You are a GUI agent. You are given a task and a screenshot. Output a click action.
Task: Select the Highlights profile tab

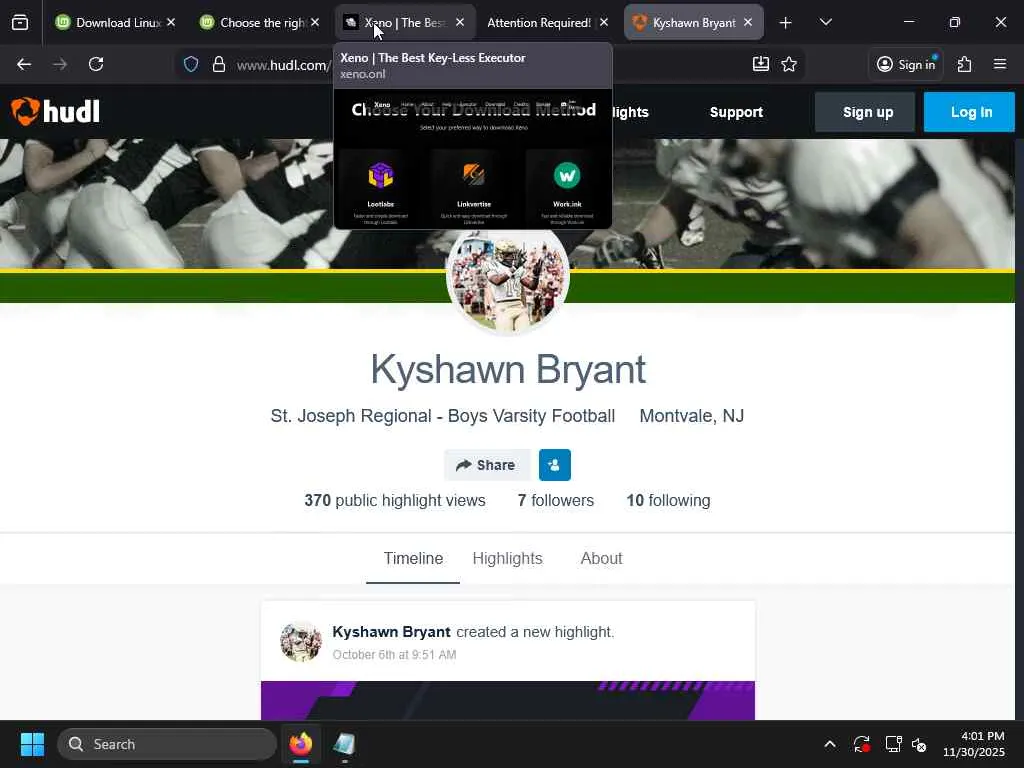coord(507,559)
